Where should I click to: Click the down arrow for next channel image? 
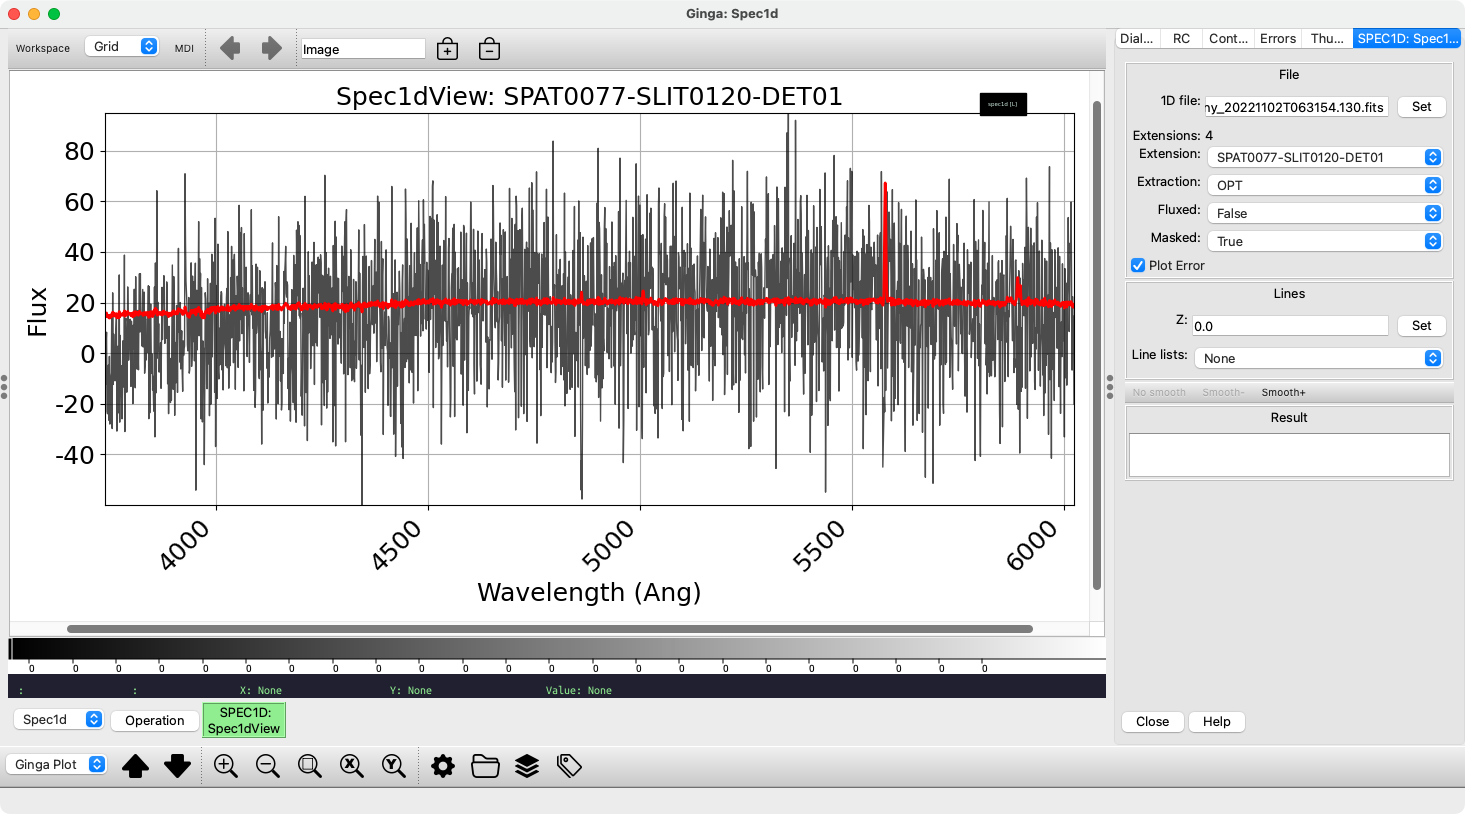177,766
